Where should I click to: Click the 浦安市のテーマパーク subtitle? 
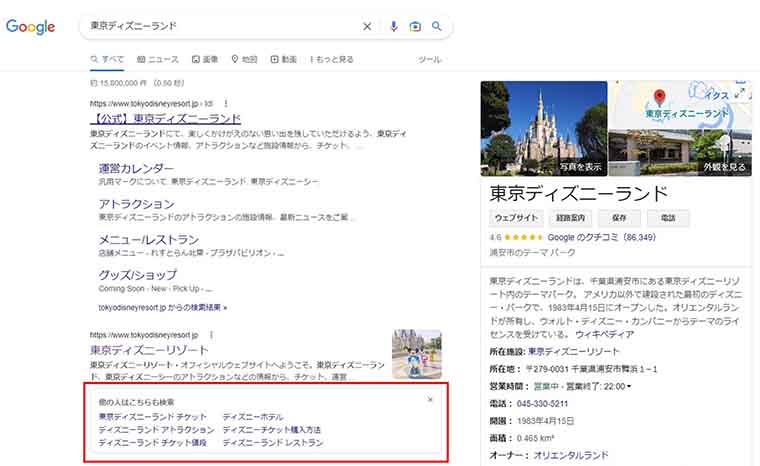532,253
